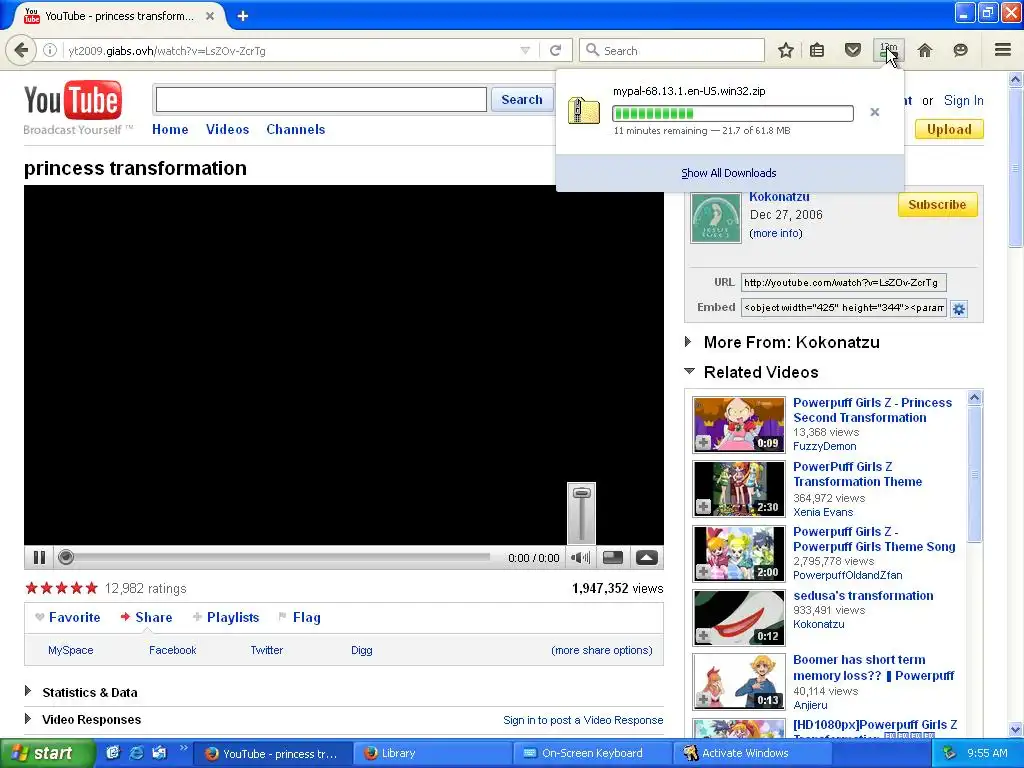Viewport: 1024px width, 768px height.
Task: Click the volume slider handle
Action: pos(581,493)
